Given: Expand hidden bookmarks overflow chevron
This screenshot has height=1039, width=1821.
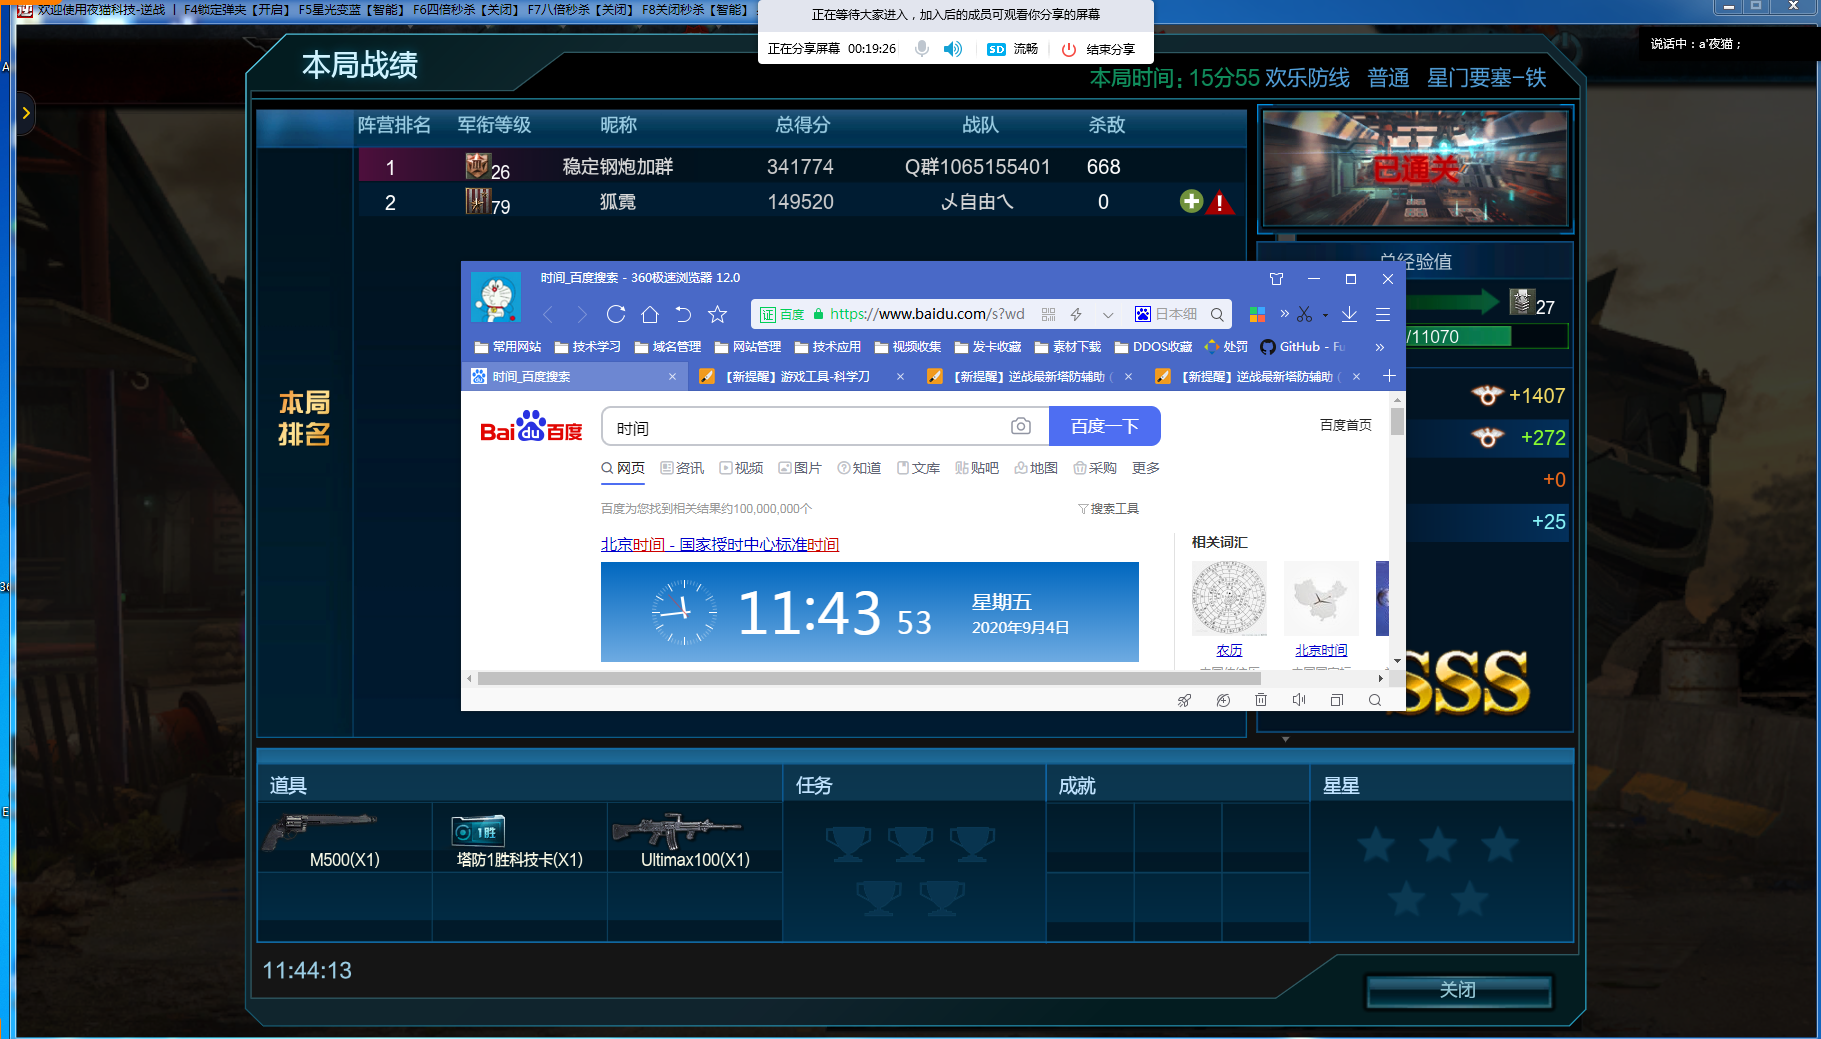Looking at the screenshot, I should [x=1380, y=347].
